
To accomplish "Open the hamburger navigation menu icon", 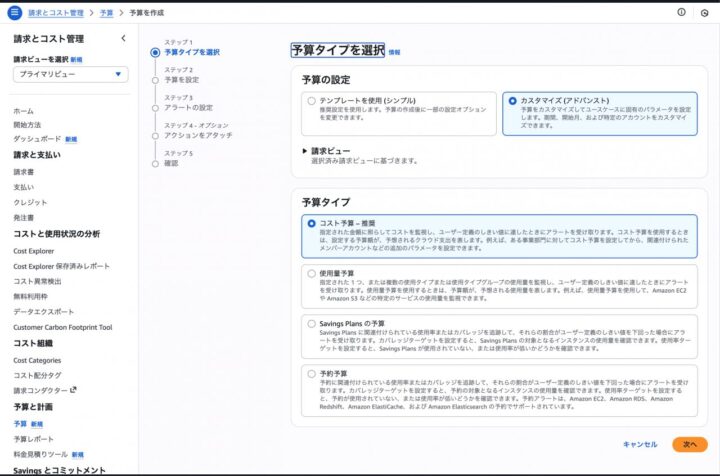I will 14,13.
